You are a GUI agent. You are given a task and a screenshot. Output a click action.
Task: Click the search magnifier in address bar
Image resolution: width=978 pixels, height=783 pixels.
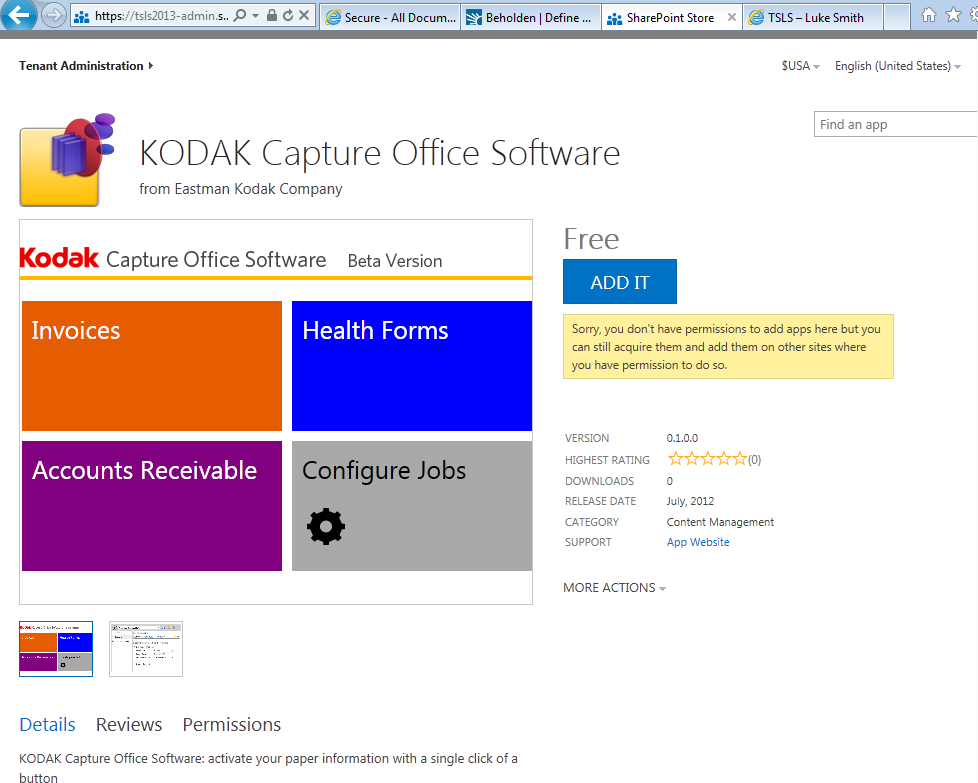click(240, 16)
